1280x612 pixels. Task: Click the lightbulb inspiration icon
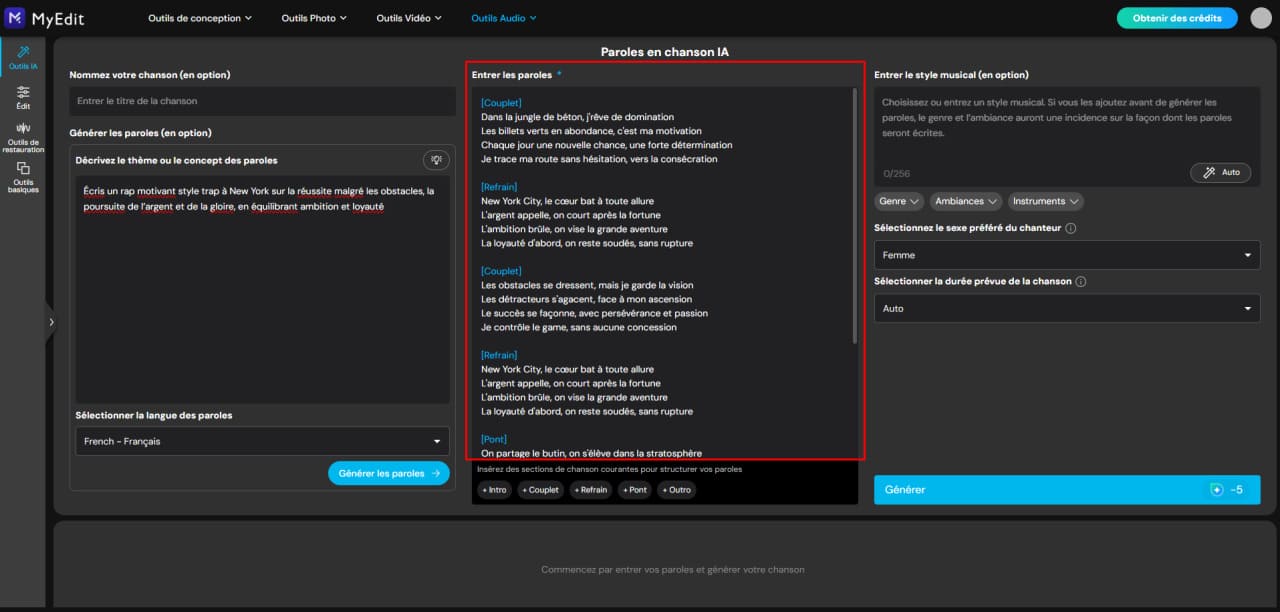click(436, 160)
